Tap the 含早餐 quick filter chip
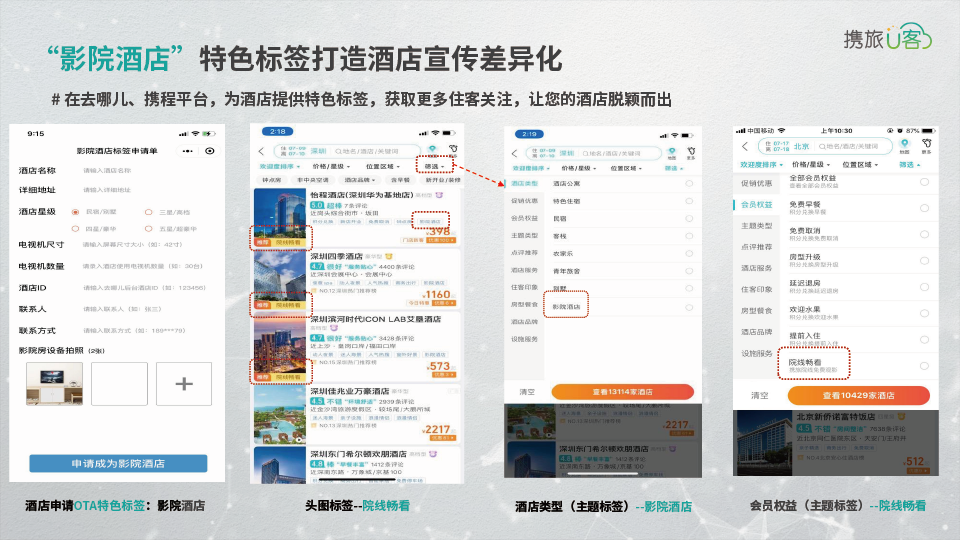Viewport: 960px width, 540px height. [x=400, y=180]
